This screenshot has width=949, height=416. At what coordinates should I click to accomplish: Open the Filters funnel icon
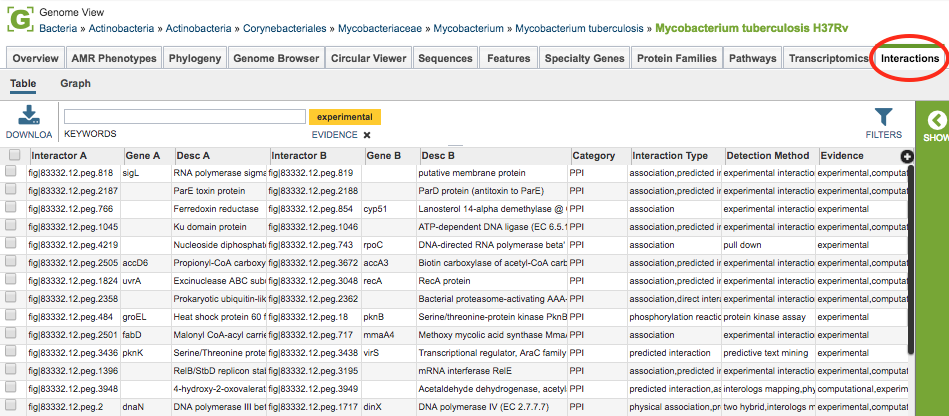(884, 117)
